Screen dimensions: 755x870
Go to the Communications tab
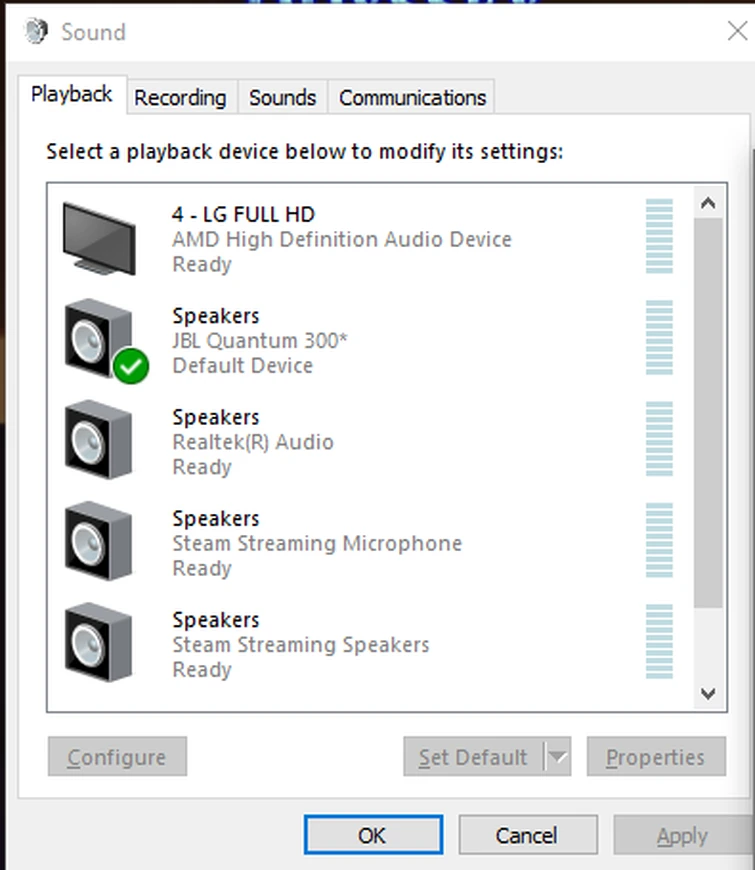tap(412, 98)
